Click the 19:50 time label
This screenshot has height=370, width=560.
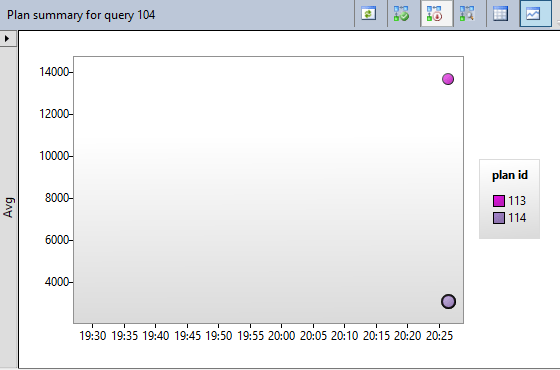point(219,336)
